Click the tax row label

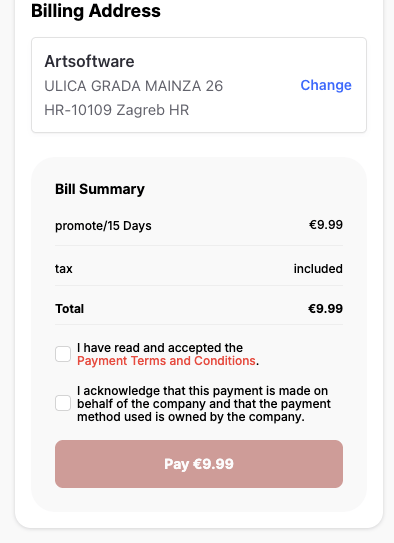[64, 269]
